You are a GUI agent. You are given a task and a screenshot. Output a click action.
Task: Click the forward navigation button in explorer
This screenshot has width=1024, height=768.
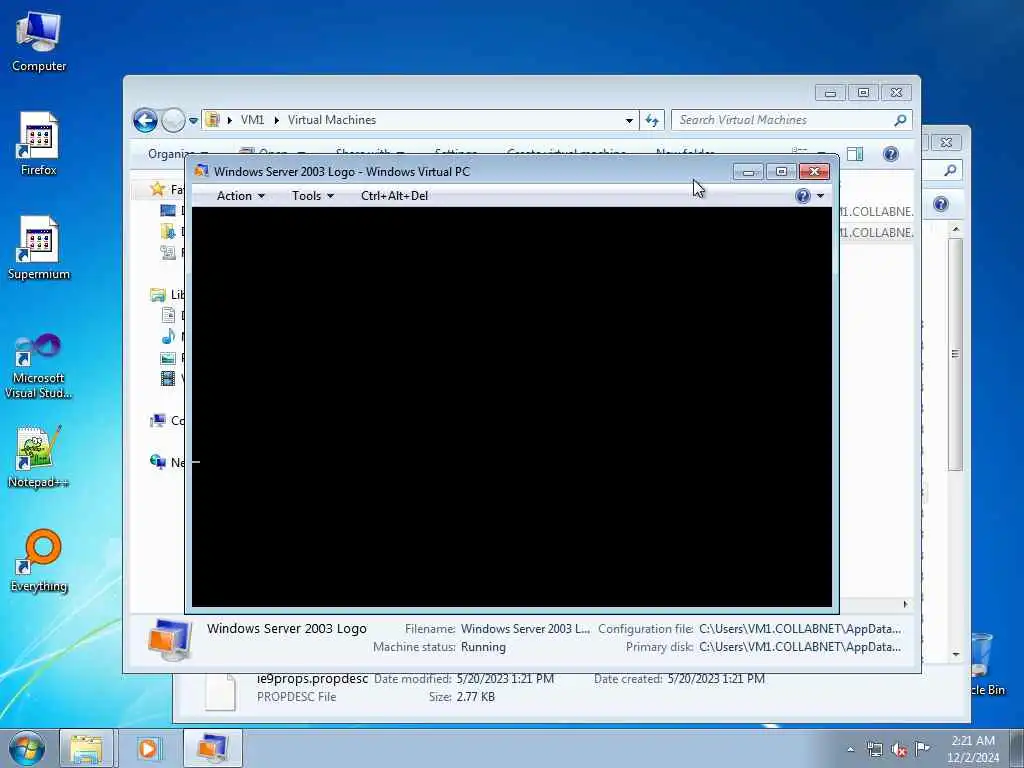pyautogui.click(x=173, y=120)
